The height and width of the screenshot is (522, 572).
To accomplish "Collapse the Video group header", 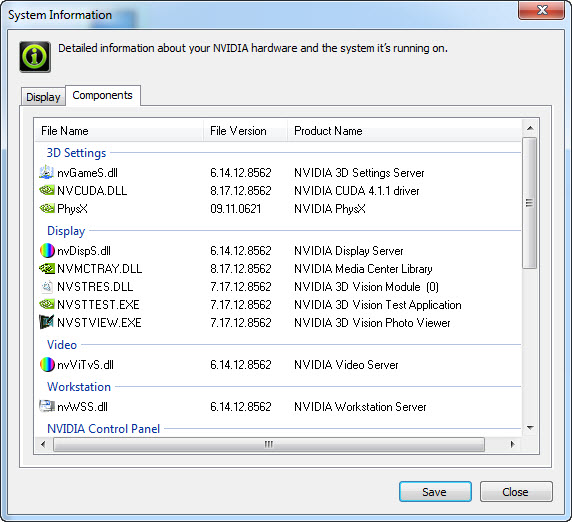I will (62, 345).
